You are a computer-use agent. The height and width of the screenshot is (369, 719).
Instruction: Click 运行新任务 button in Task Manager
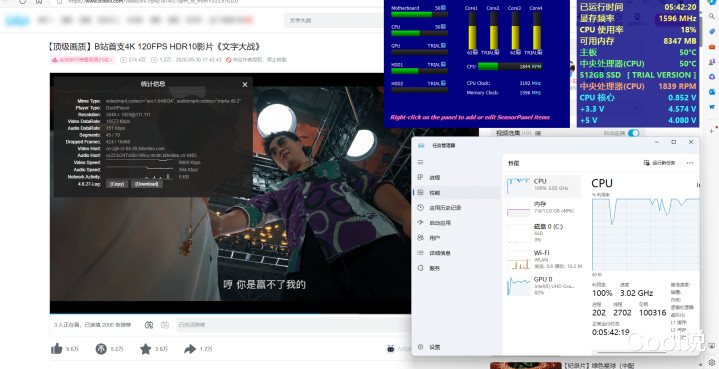(659, 163)
